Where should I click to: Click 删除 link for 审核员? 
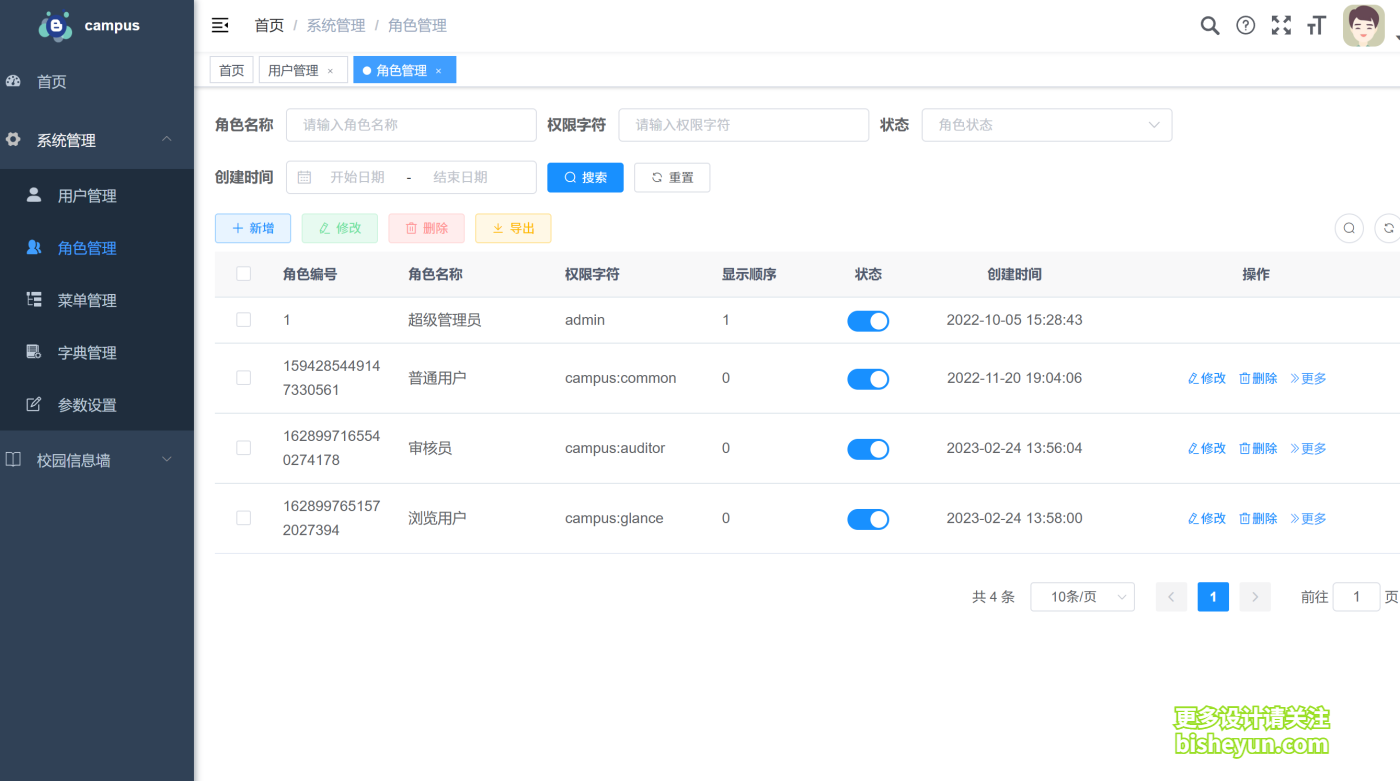pos(1258,448)
